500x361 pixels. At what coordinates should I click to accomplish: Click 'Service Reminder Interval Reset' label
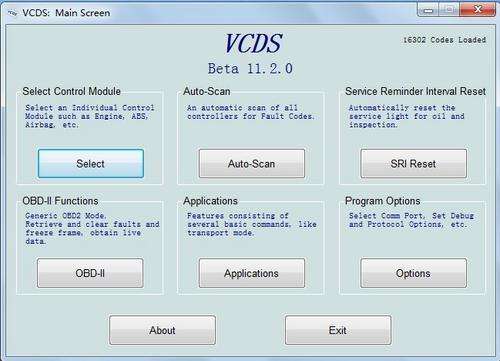pos(415,91)
